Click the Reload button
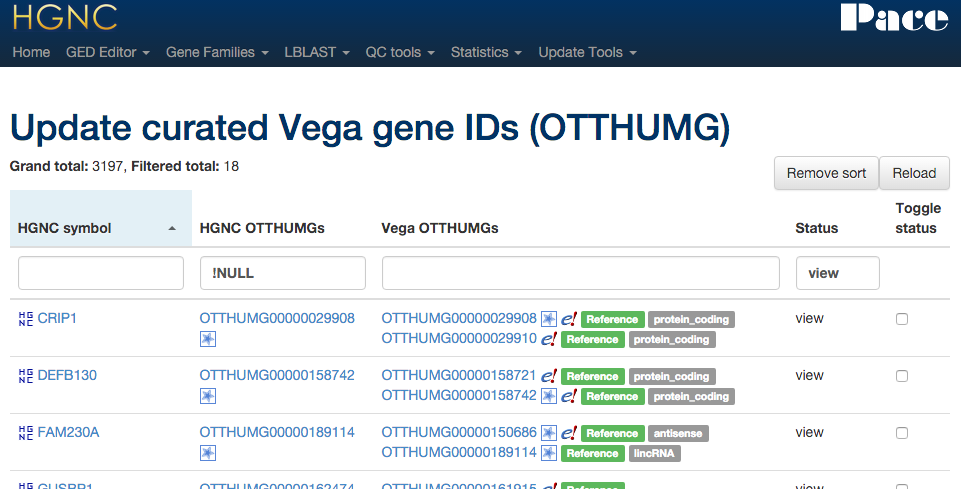Screen dimensions: 961x489 [914, 173]
